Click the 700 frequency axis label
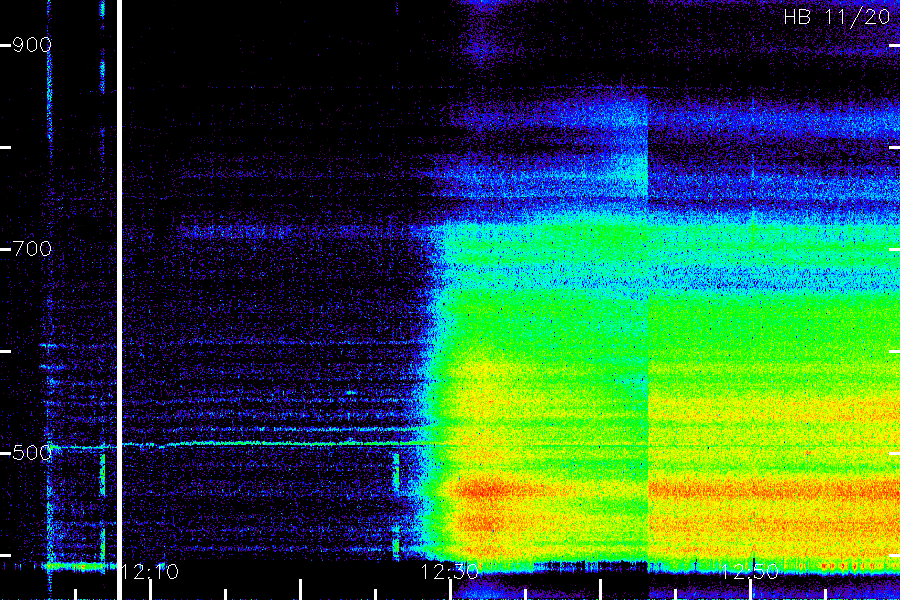Image resolution: width=900 pixels, height=600 pixels. [x=32, y=249]
